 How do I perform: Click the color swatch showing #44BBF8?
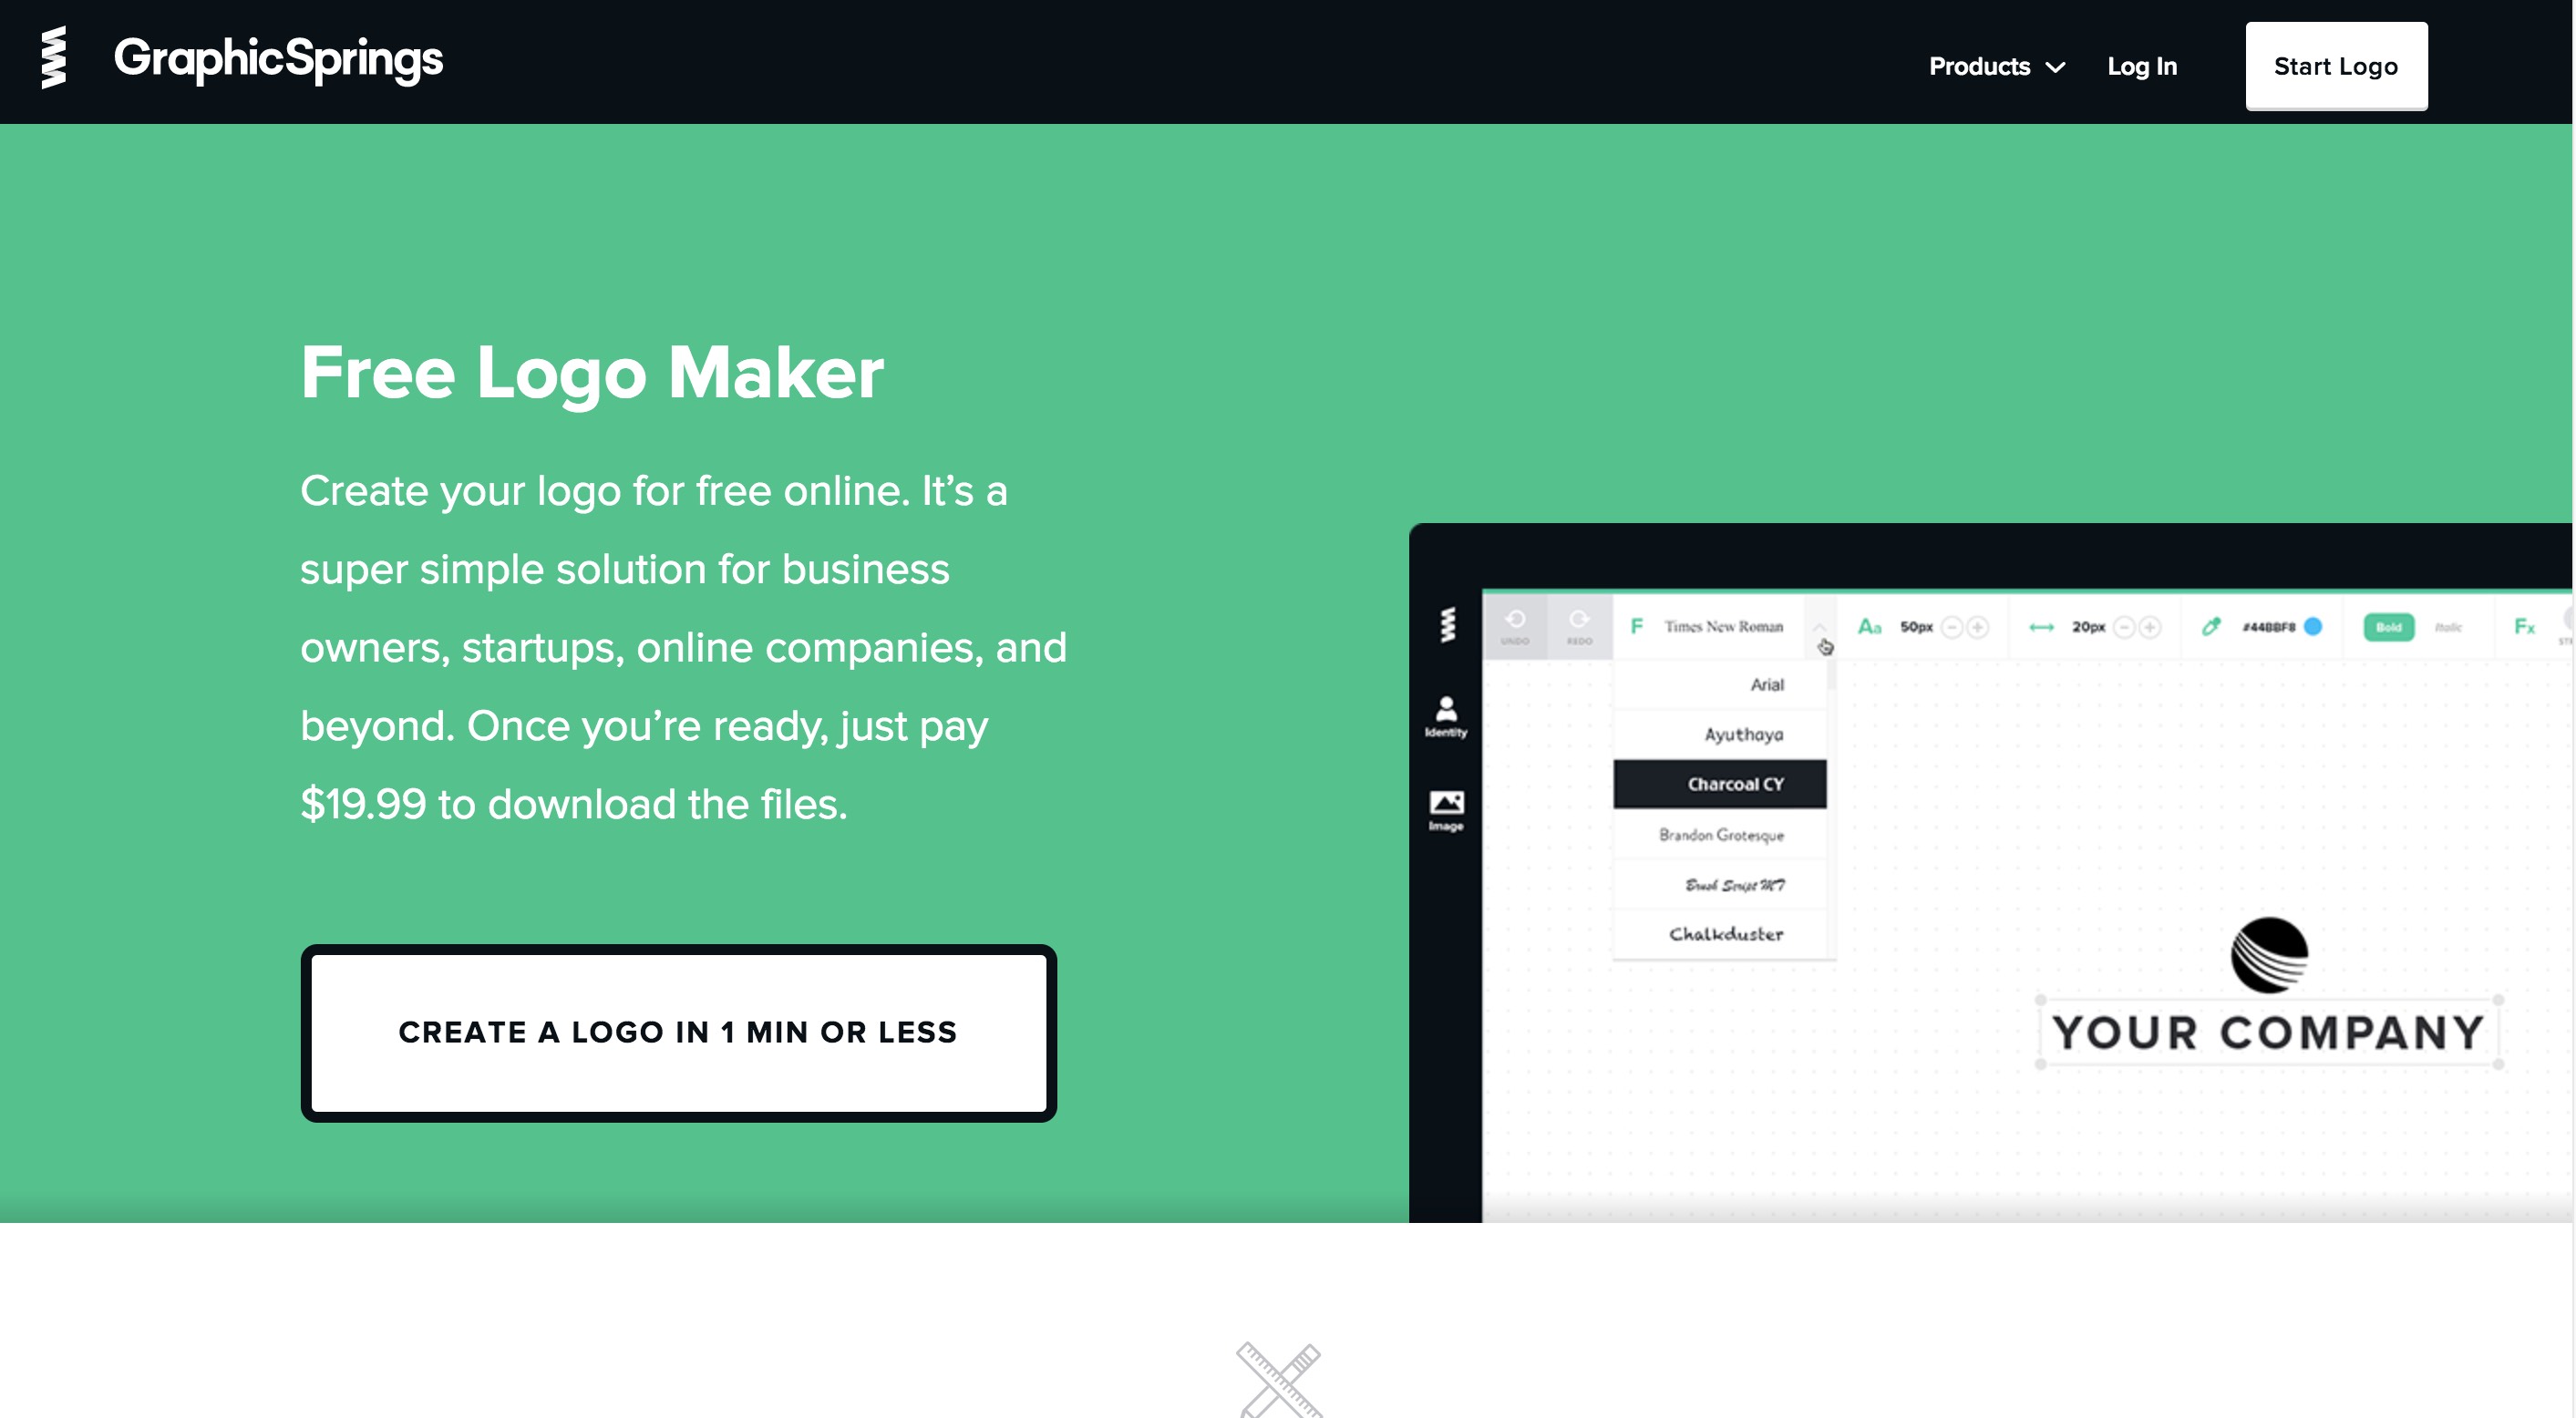point(2316,631)
